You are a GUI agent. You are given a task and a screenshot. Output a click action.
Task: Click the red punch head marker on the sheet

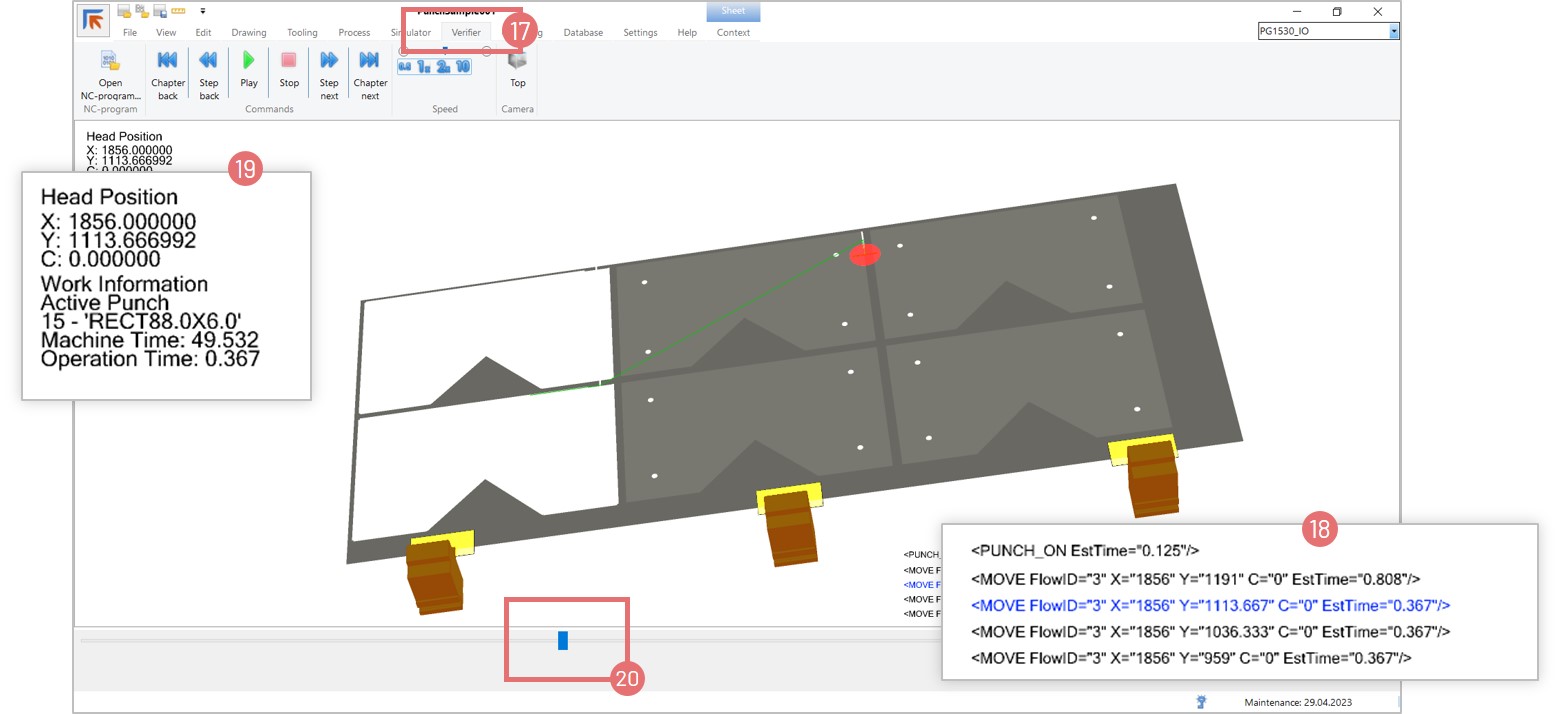tap(864, 255)
